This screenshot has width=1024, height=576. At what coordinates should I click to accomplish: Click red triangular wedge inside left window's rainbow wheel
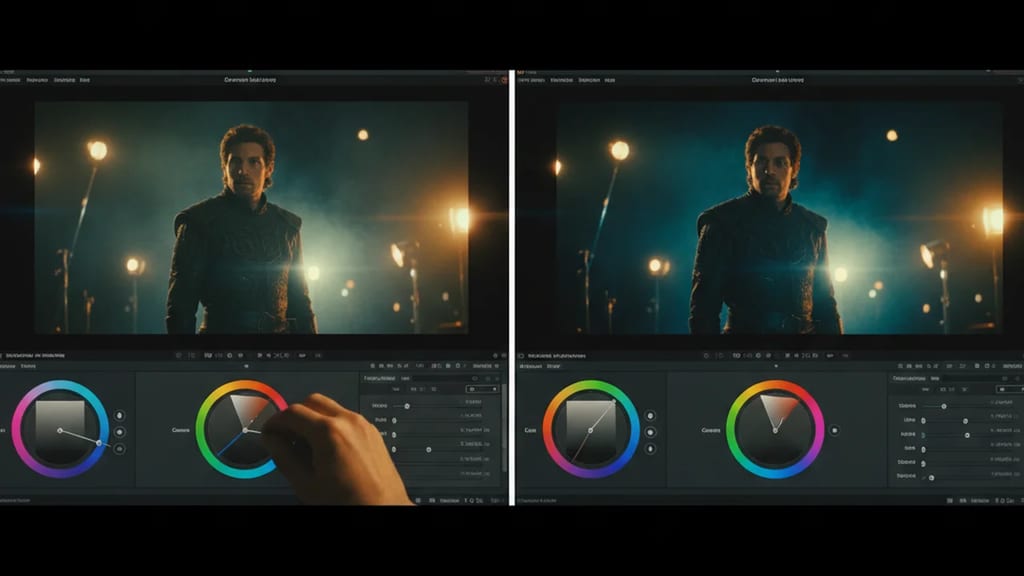(251, 410)
